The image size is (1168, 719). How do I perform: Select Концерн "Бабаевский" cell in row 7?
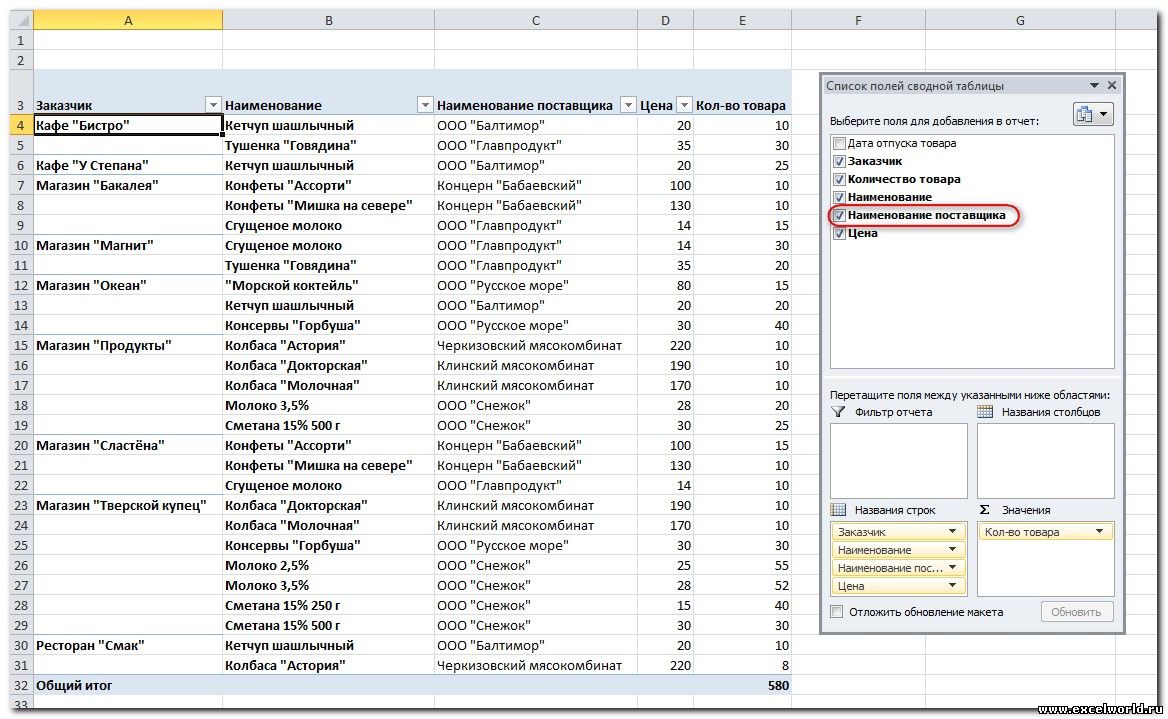pyautogui.click(x=536, y=186)
